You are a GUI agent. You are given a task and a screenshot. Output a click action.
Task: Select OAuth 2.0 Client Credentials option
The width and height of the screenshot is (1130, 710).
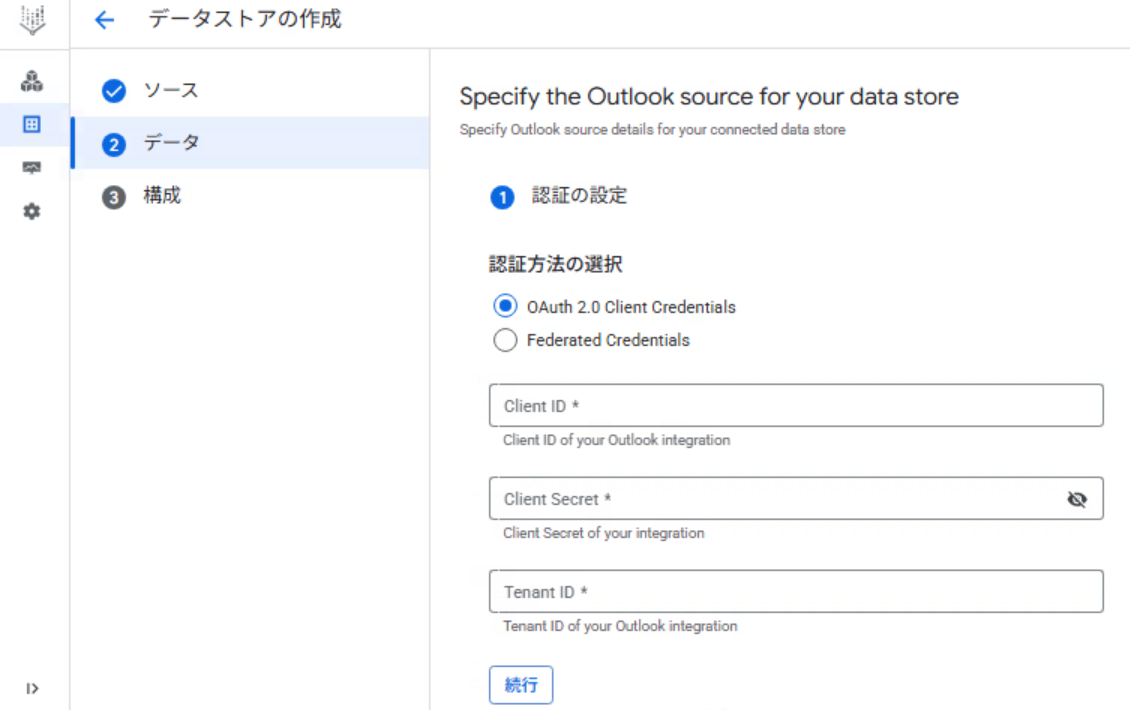click(505, 307)
